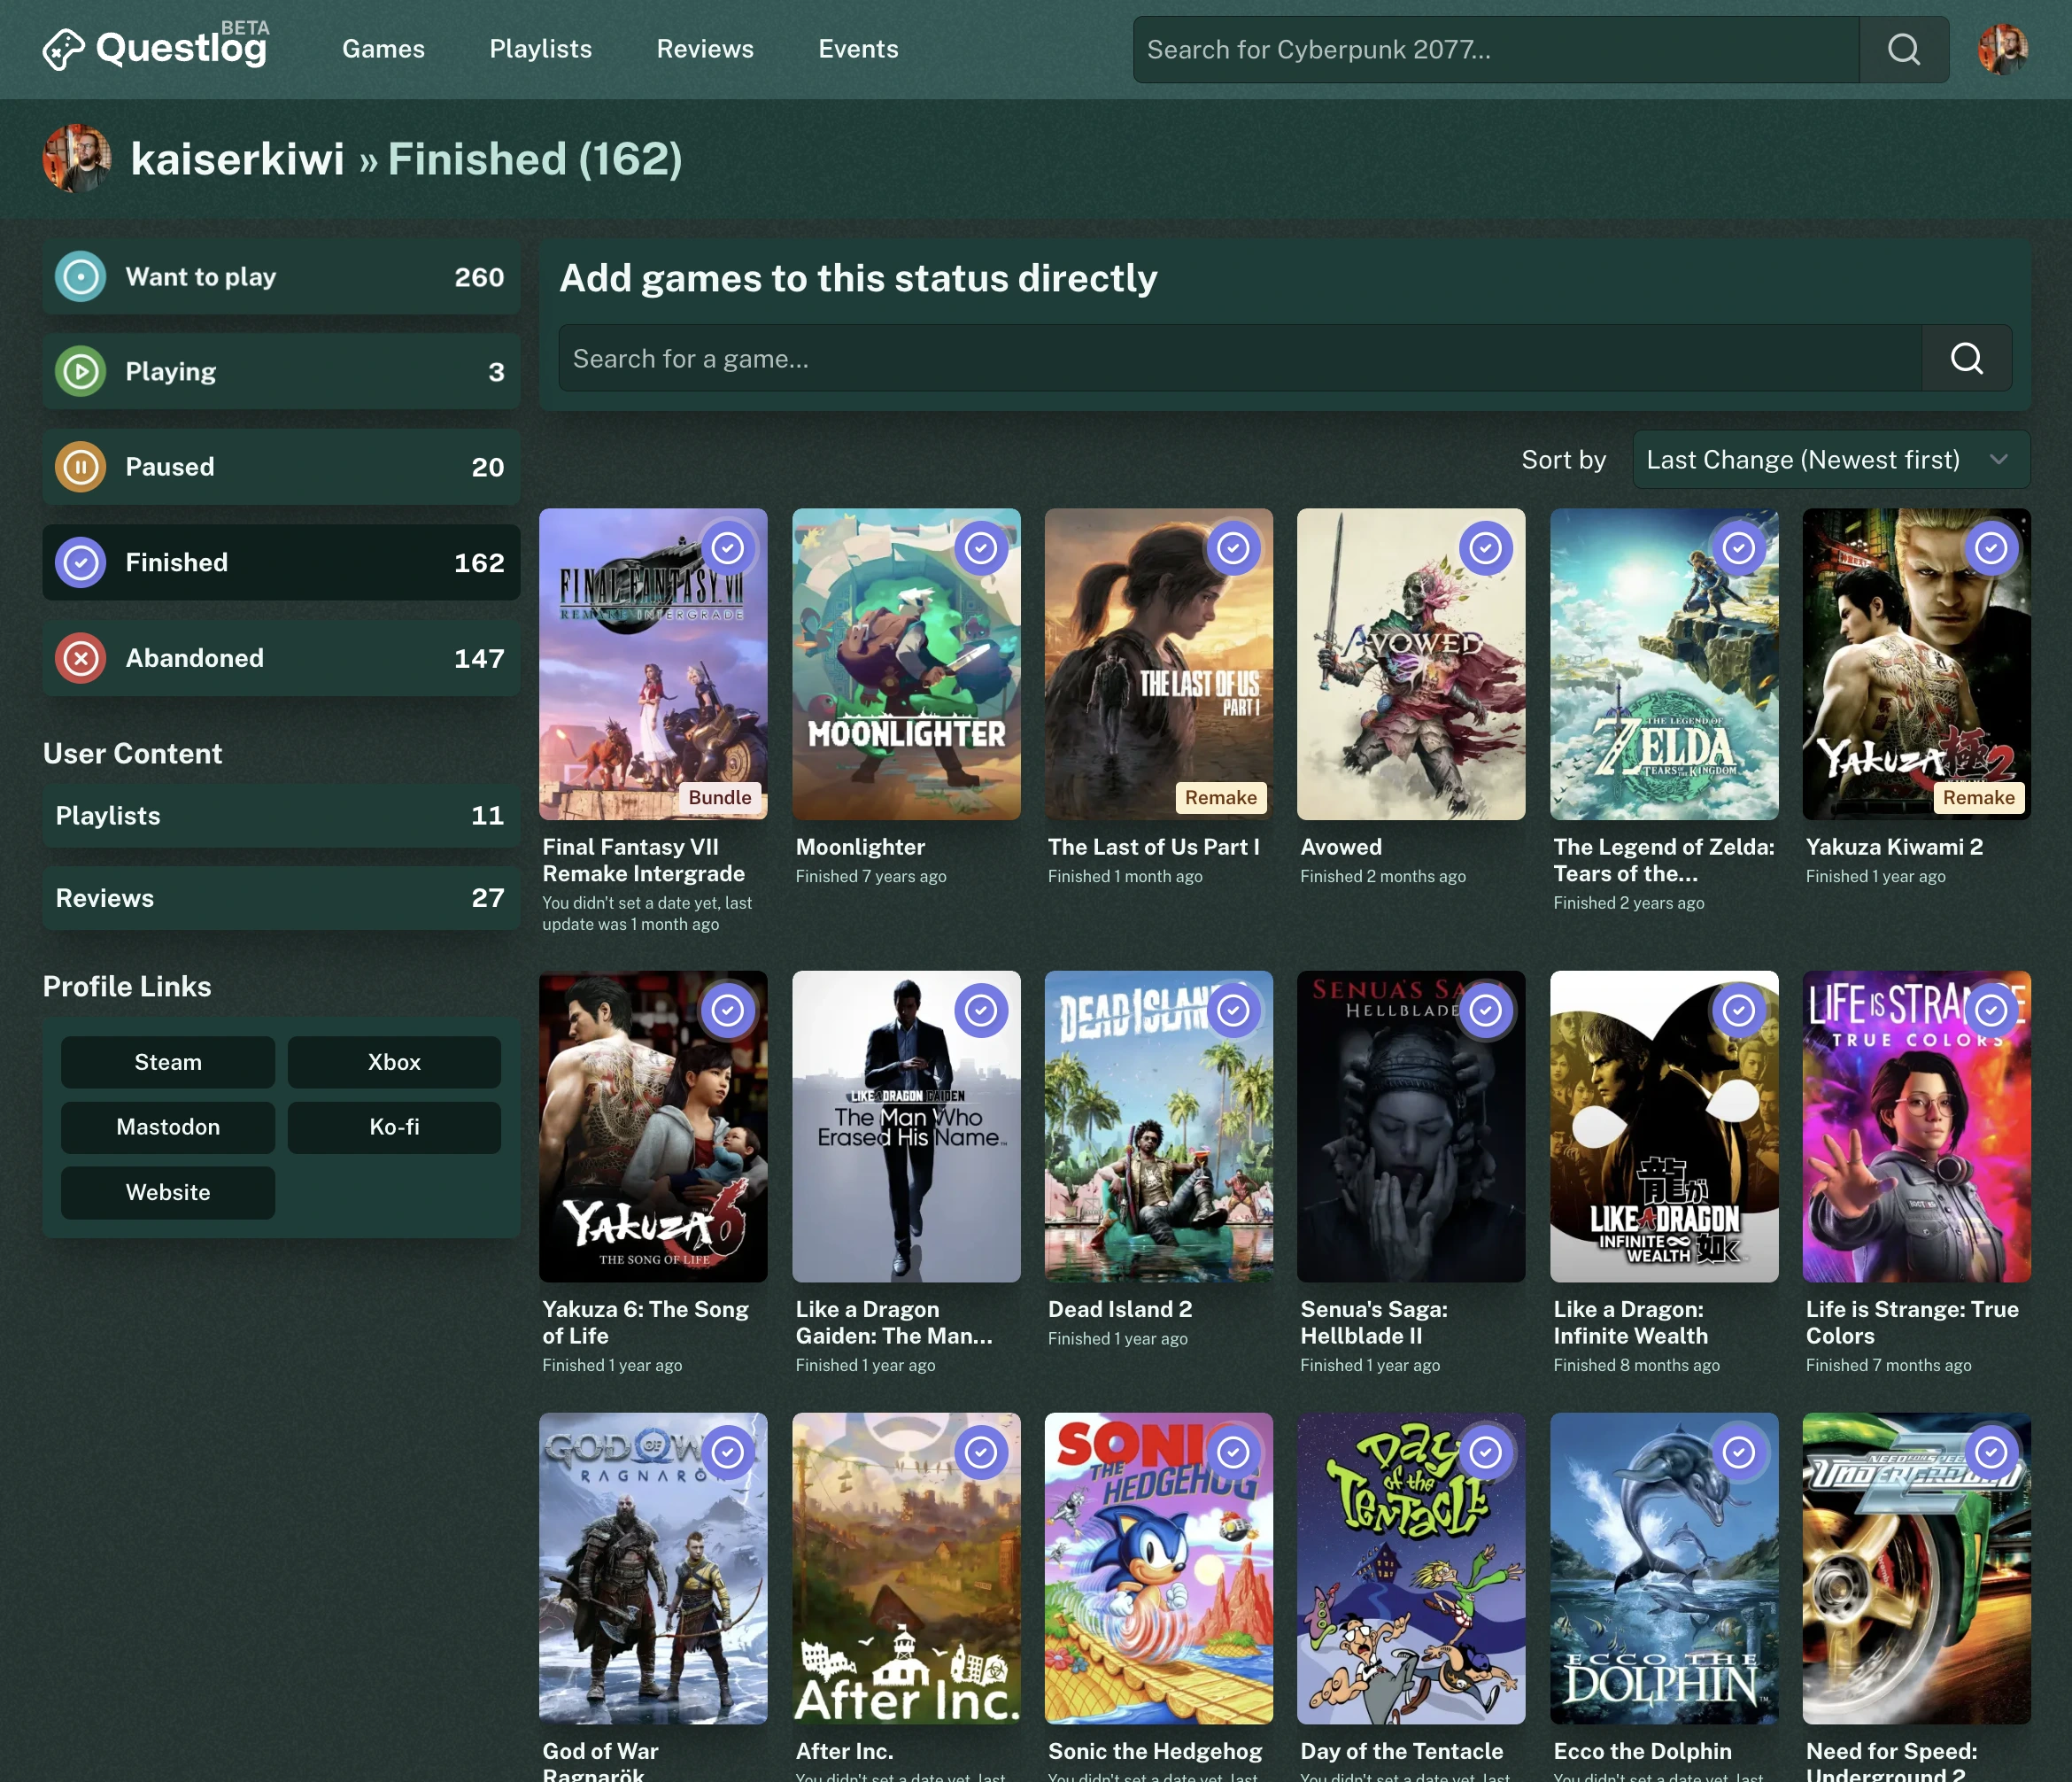Open the Avowed cover art
Viewport: 2072px width, 1782px height.
[x=1411, y=664]
